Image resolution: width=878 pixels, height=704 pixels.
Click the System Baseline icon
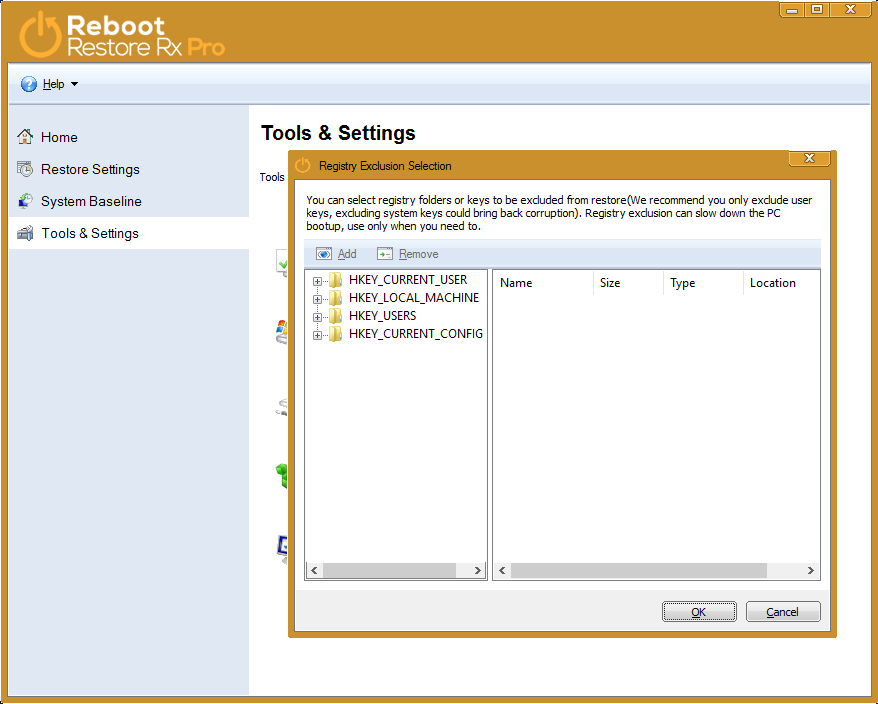click(x=25, y=201)
